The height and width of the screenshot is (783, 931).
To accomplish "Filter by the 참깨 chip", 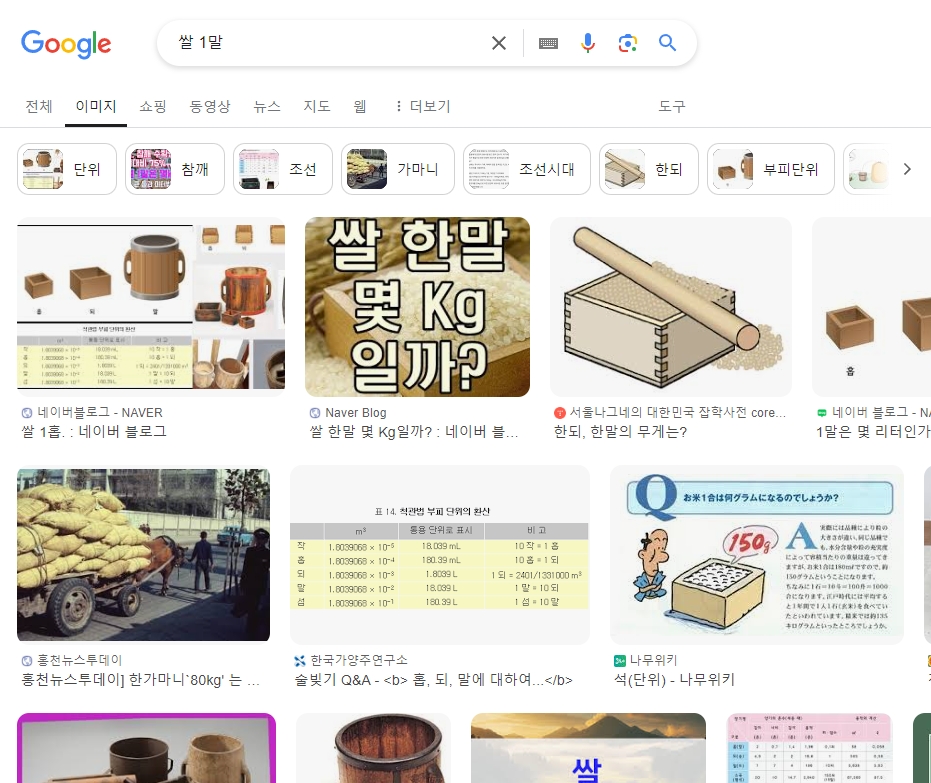I will (175, 169).
